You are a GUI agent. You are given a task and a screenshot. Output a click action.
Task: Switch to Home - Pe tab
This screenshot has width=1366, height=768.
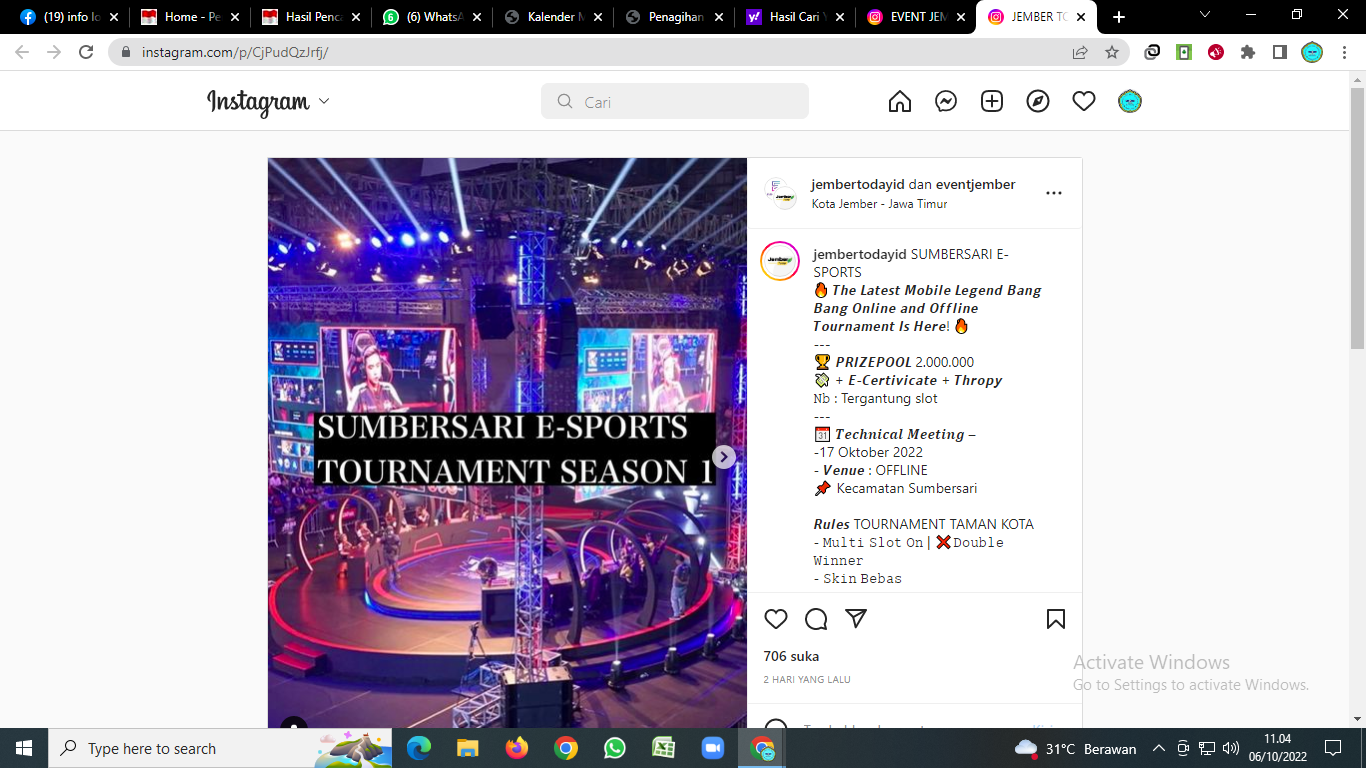(190, 17)
